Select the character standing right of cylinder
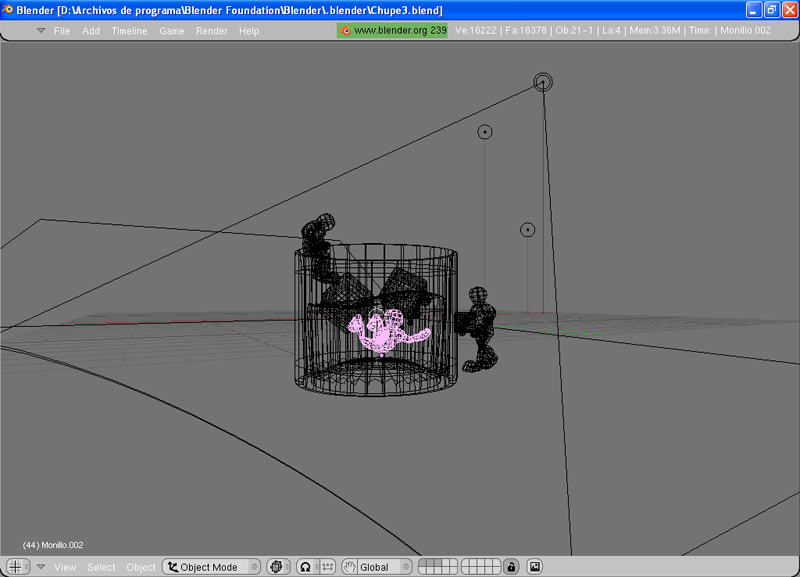This screenshot has height=577, width=800. [x=479, y=330]
